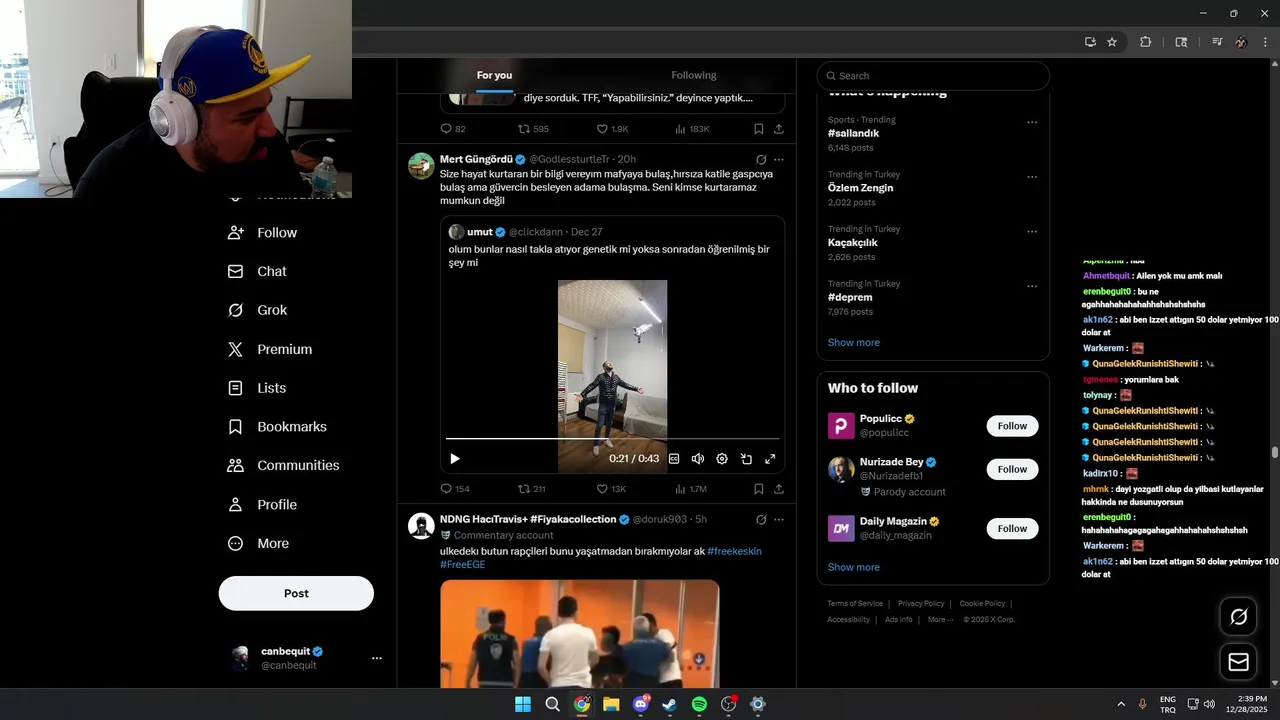Toggle picture-in-picture on the video player
The image size is (1280, 720).
click(x=746, y=459)
